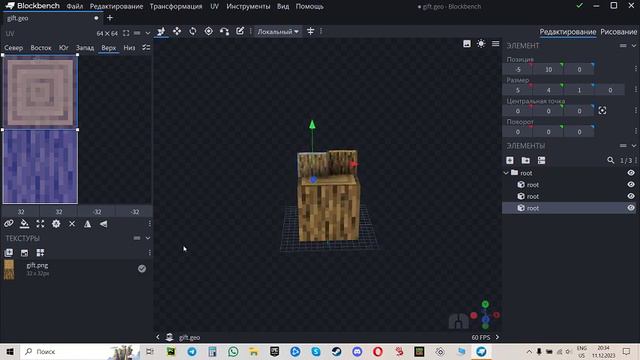Open Windows Start menu
The image size is (640, 360).
(10, 351)
